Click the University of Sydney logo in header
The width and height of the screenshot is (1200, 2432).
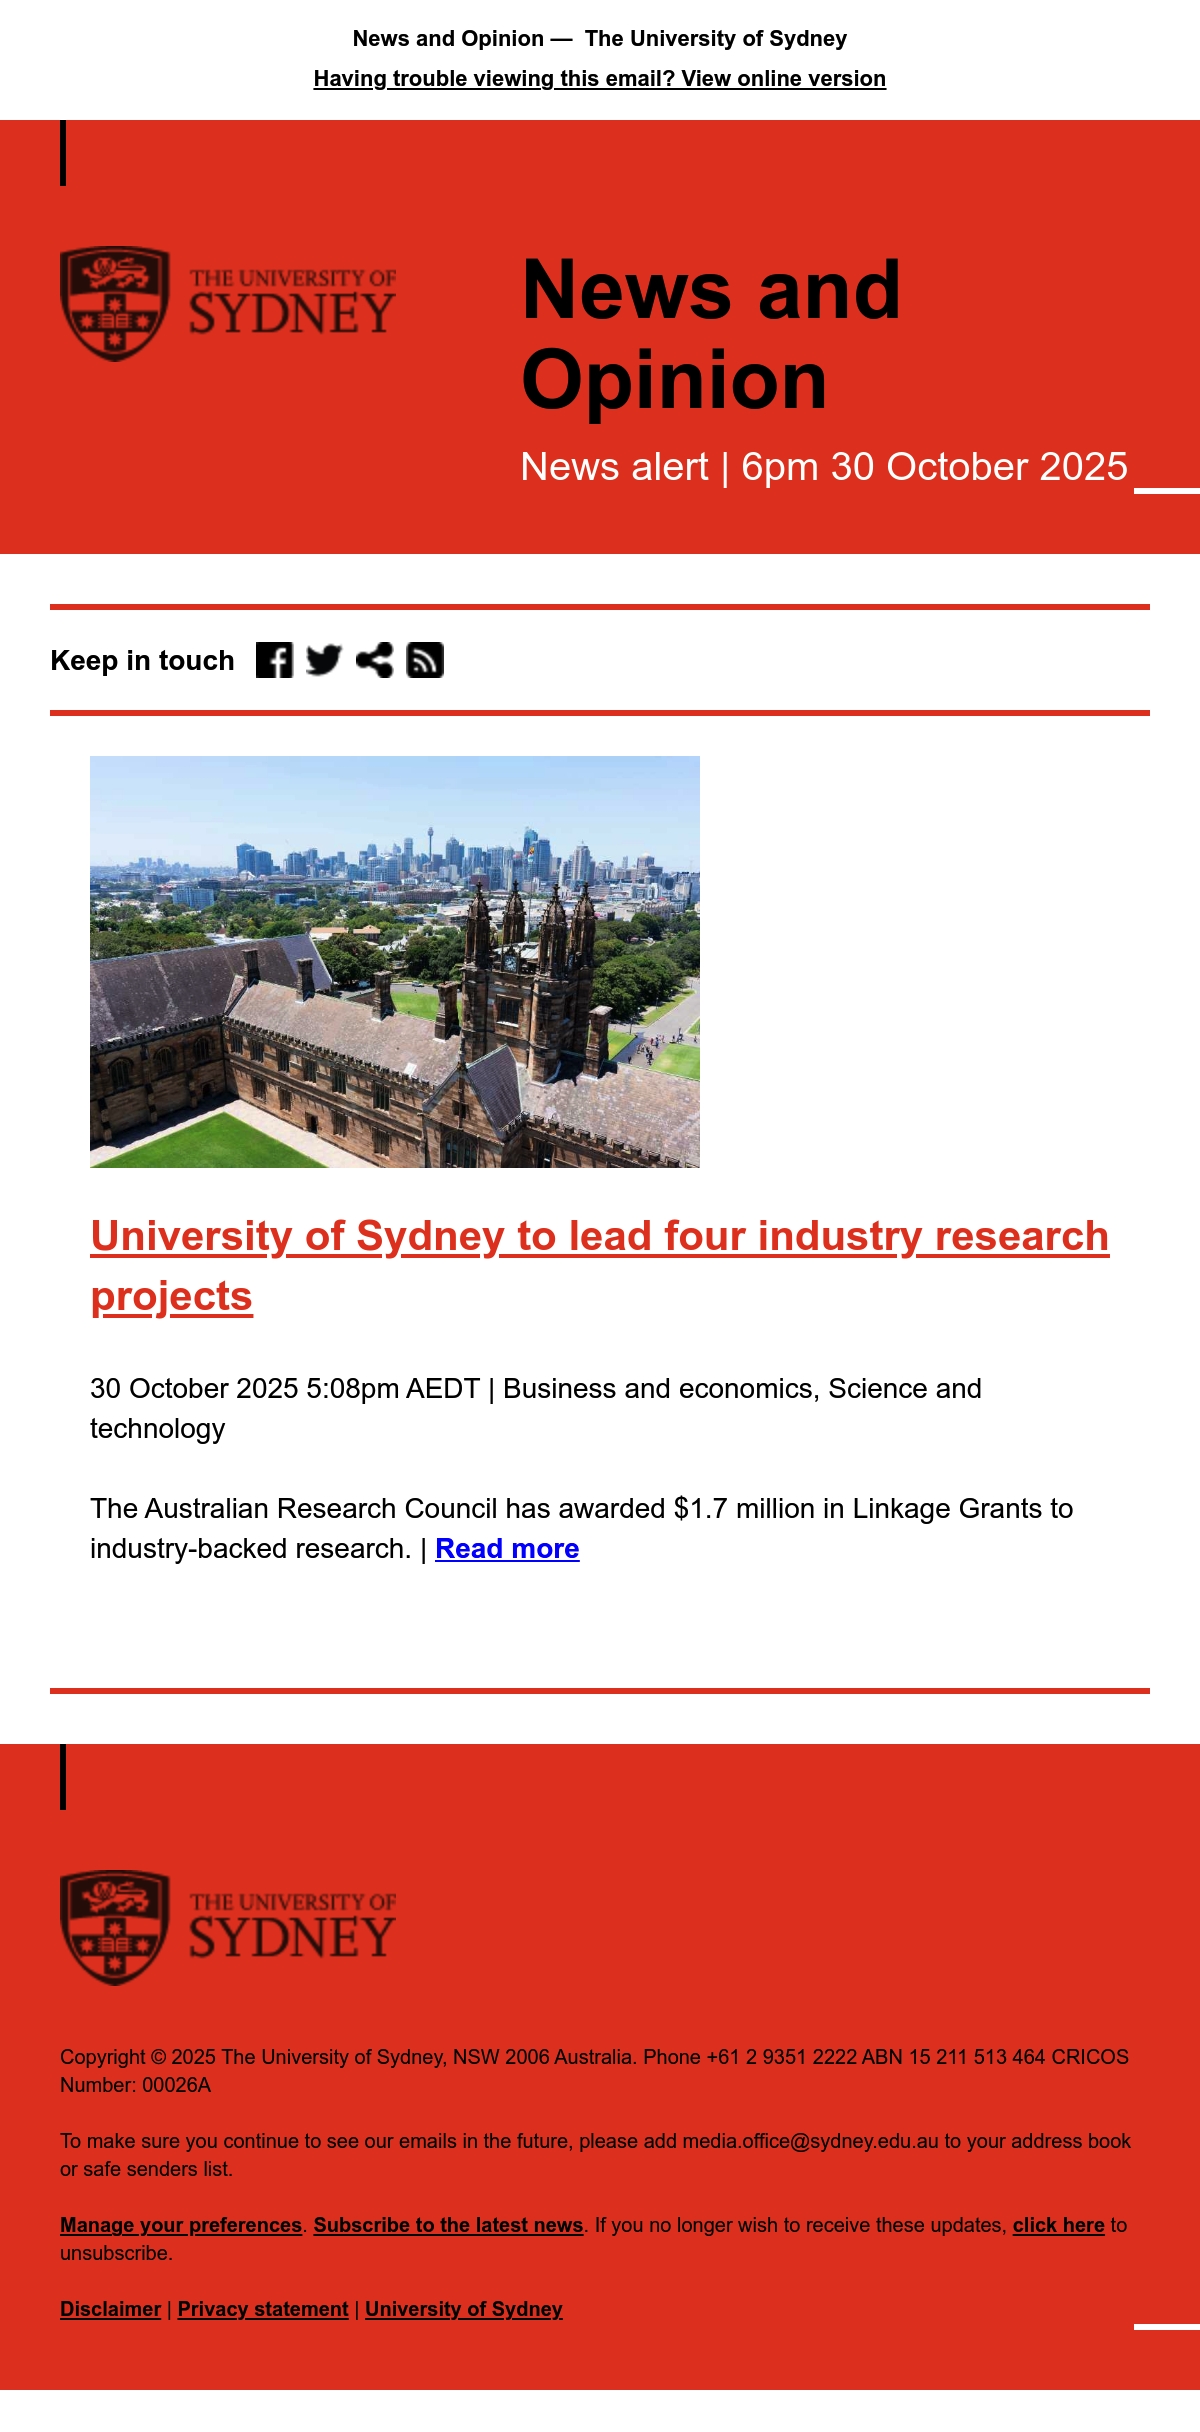pyautogui.click(x=228, y=304)
